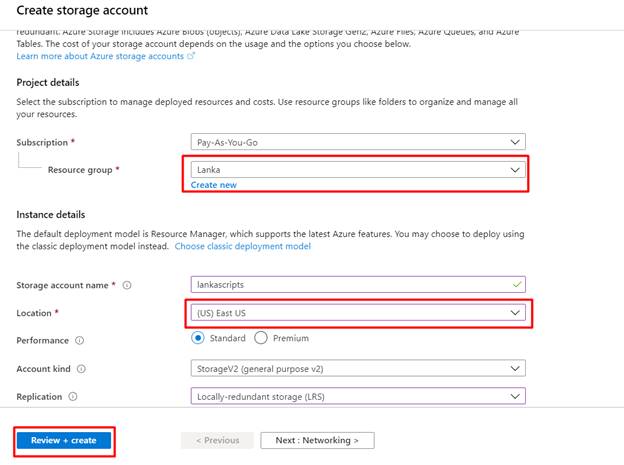Click info icon next to Account kind
624x465 pixels.
tap(82, 369)
